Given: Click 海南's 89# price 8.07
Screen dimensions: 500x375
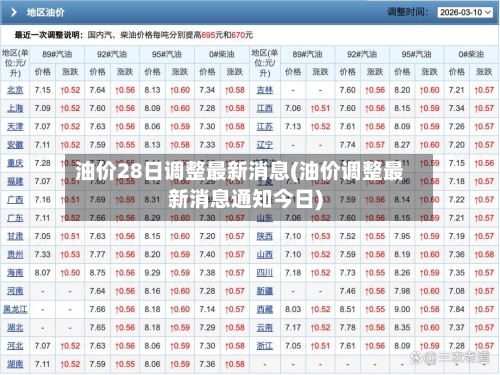Looking at the screenshot, I should tap(43, 273).
